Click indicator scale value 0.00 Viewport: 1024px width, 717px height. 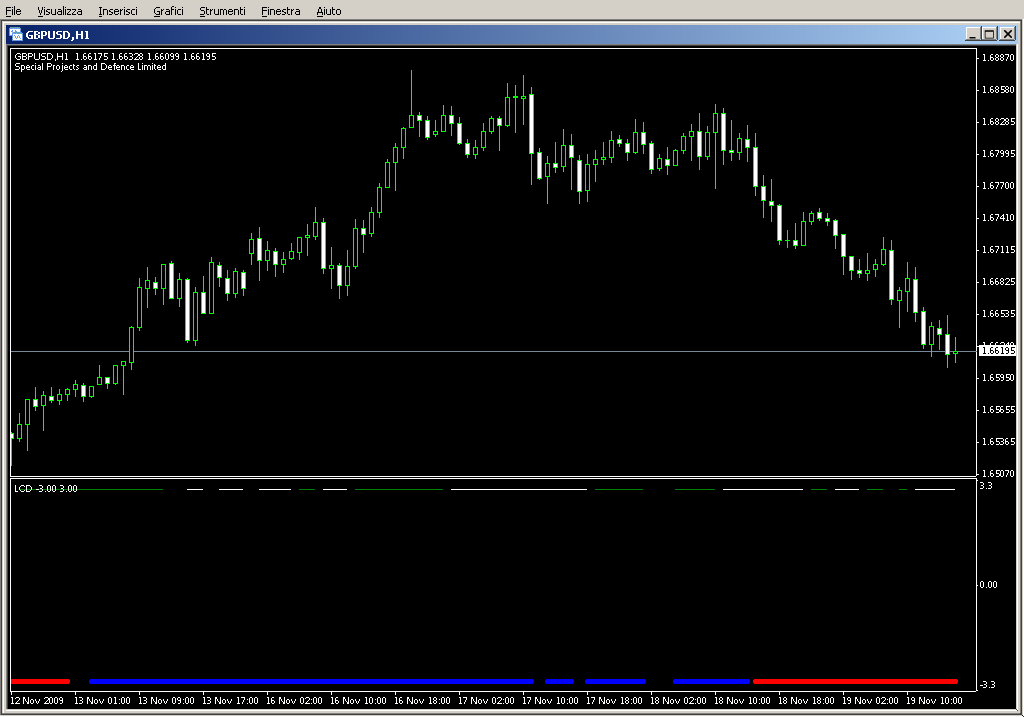(988, 584)
